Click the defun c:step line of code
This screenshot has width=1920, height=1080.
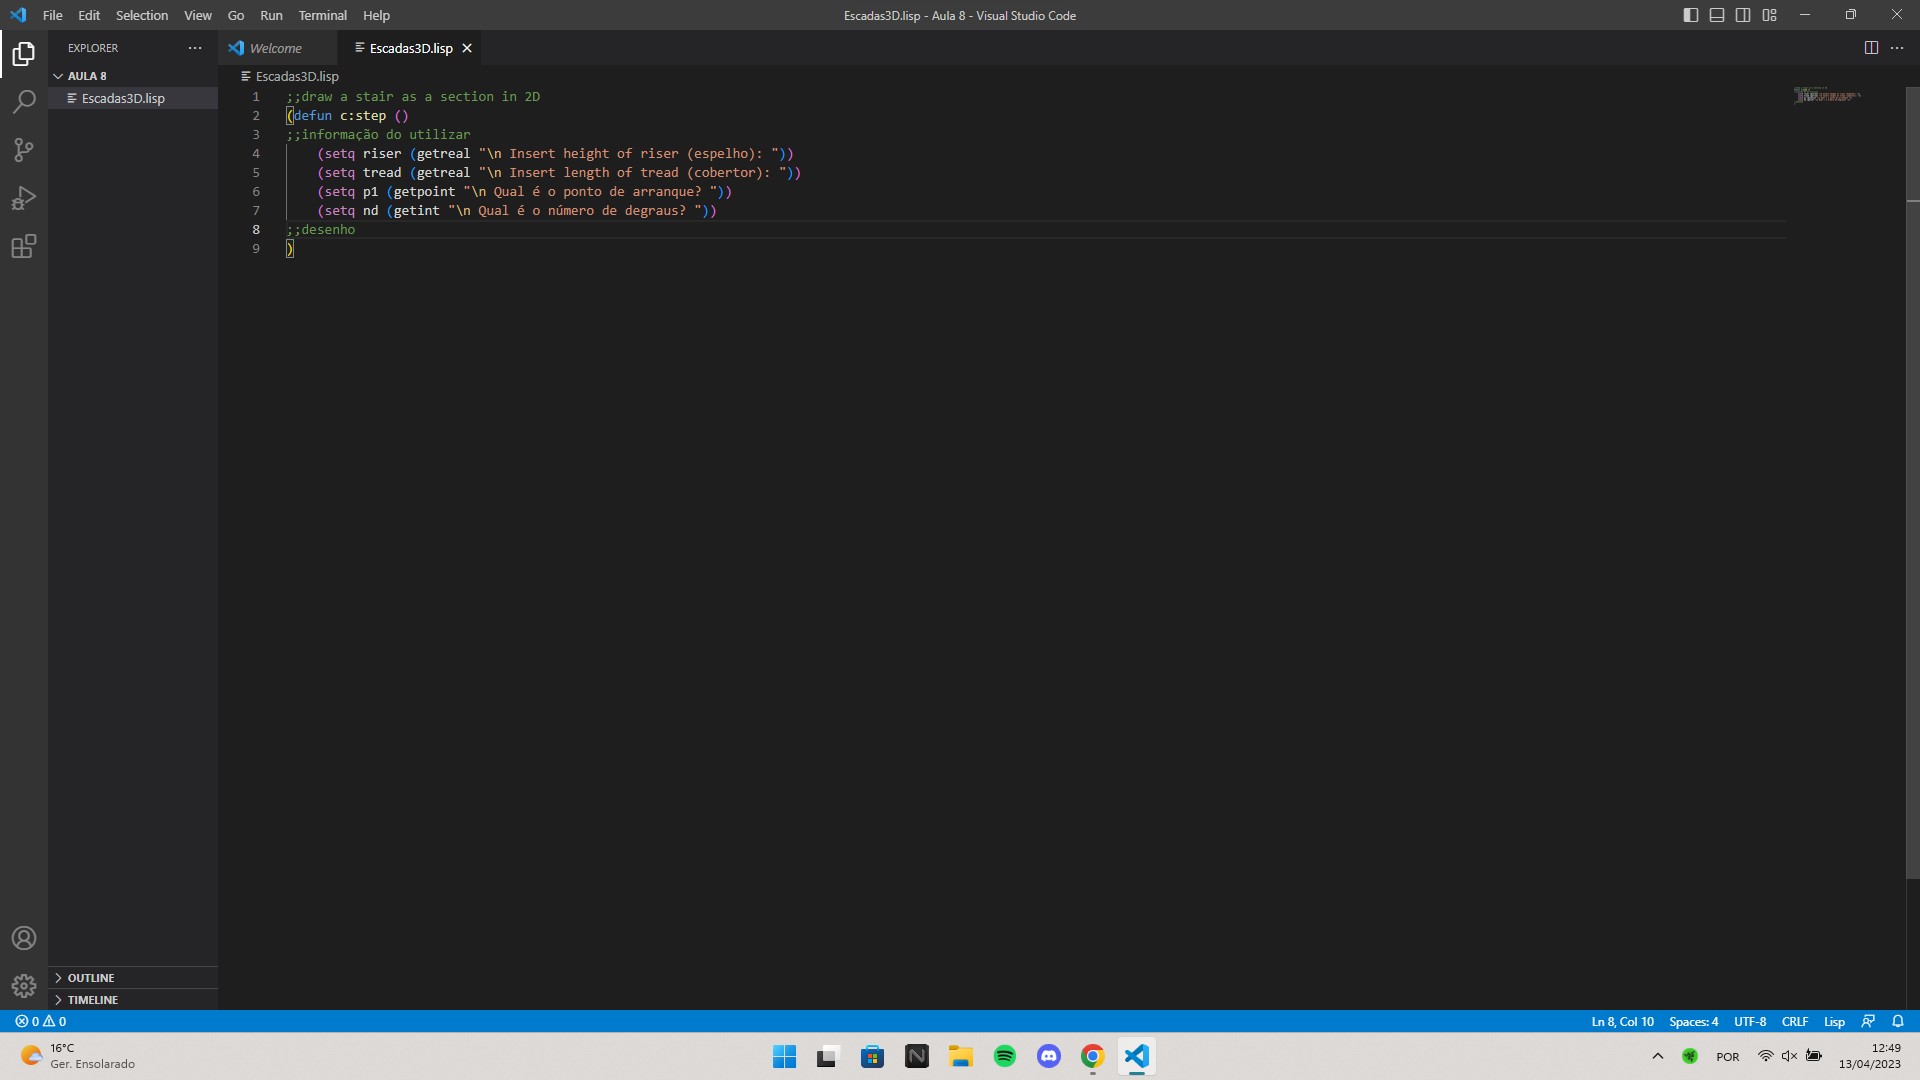pyautogui.click(x=348, y=115)
